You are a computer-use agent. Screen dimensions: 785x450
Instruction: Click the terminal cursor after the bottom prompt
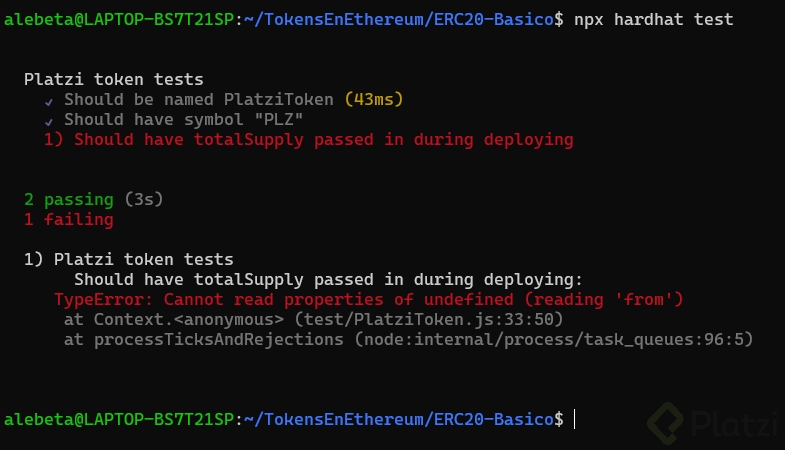point(576,419)
